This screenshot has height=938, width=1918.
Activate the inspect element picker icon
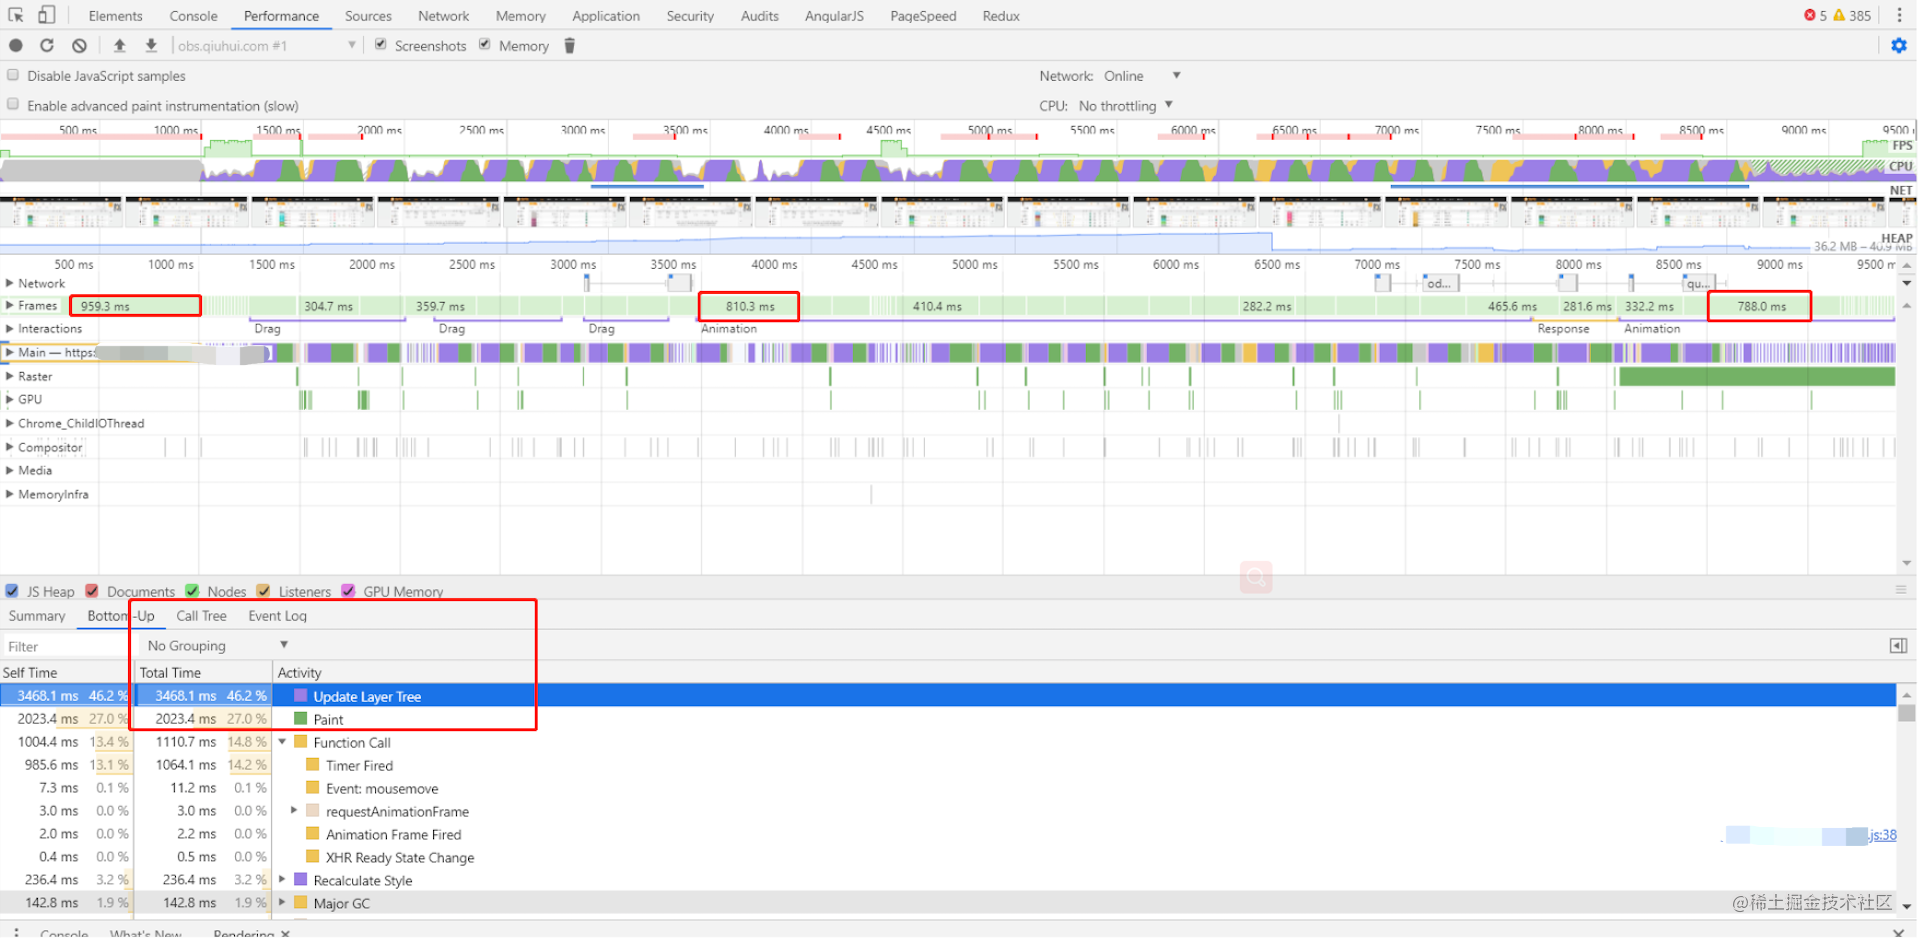16,15
